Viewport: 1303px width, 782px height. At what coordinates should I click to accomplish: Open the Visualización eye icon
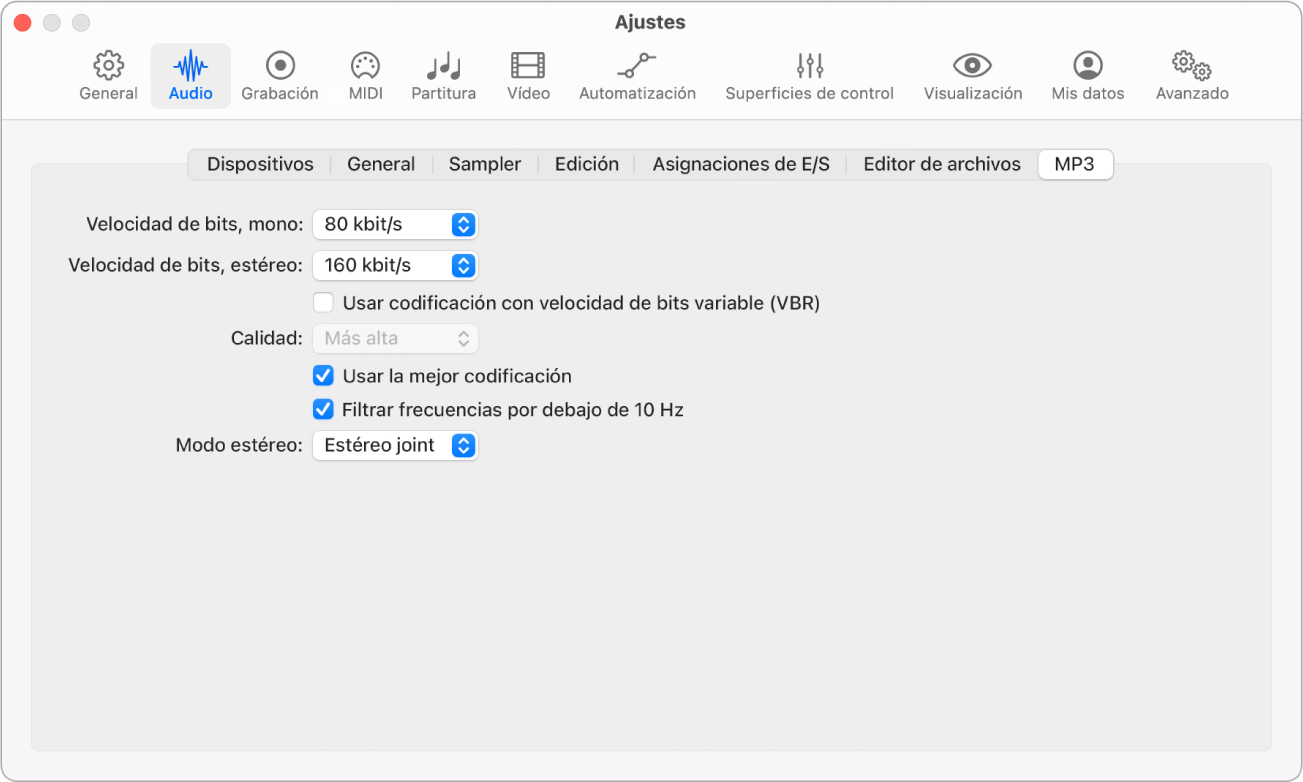973,66
